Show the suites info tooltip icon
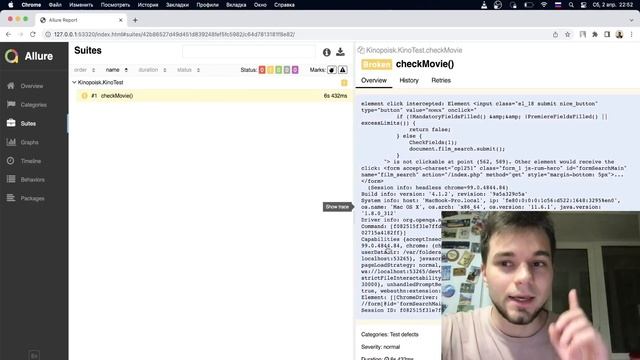This screenshot has height=360, width=640. [x=327, y=52]
